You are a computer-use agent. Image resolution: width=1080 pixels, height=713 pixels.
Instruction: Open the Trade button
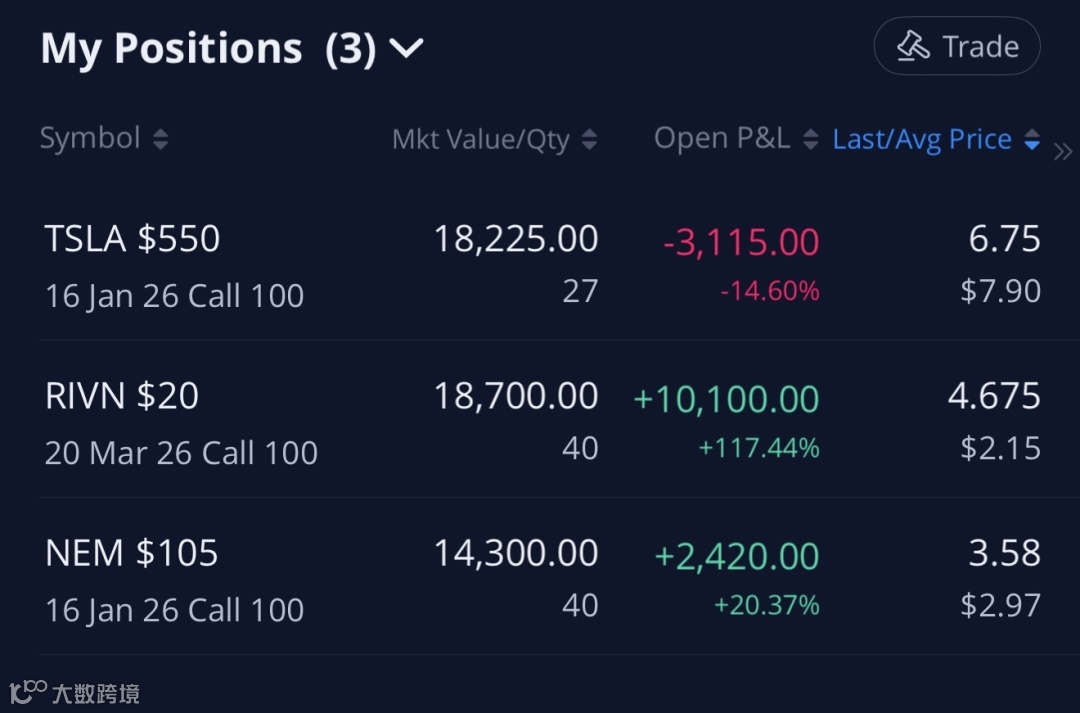957,47
